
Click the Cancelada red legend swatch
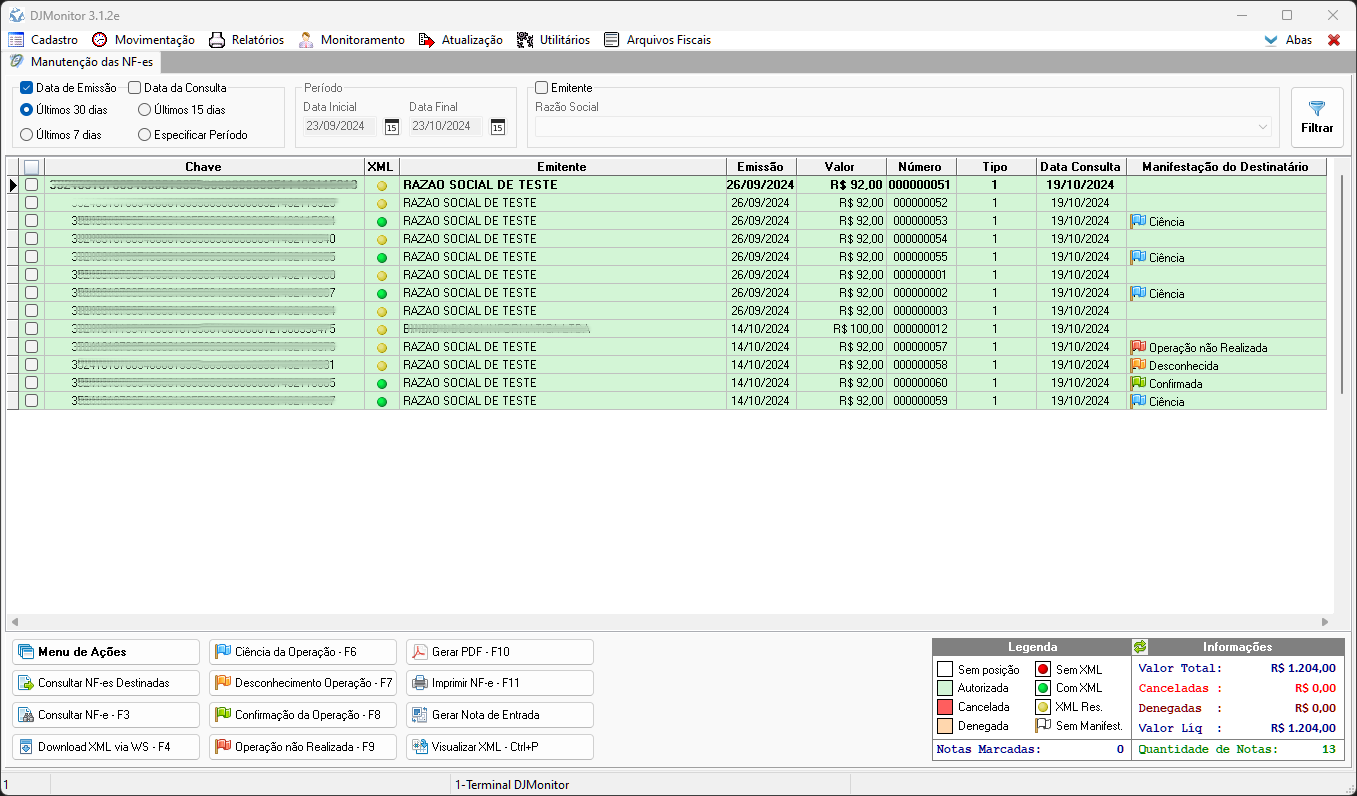[x=945, y=707]
